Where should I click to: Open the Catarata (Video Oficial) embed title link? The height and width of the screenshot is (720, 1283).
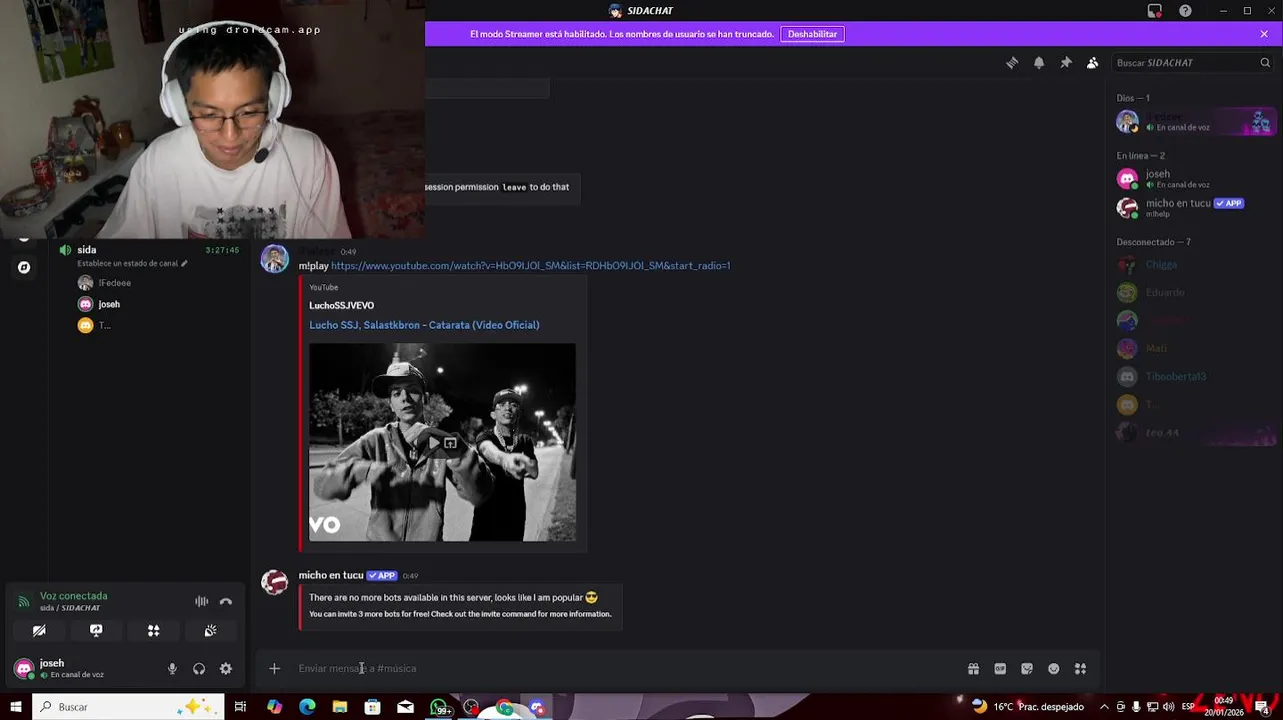[x=424, y=325]
